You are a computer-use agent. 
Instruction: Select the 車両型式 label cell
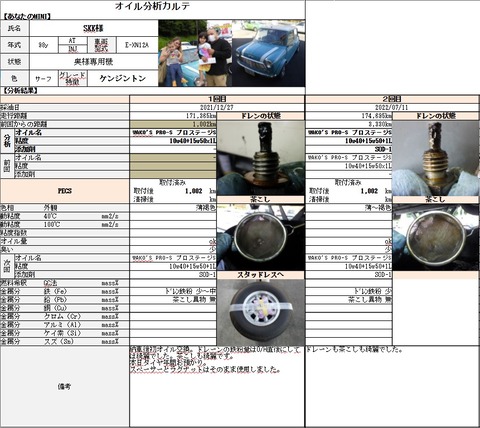[102, 45]
